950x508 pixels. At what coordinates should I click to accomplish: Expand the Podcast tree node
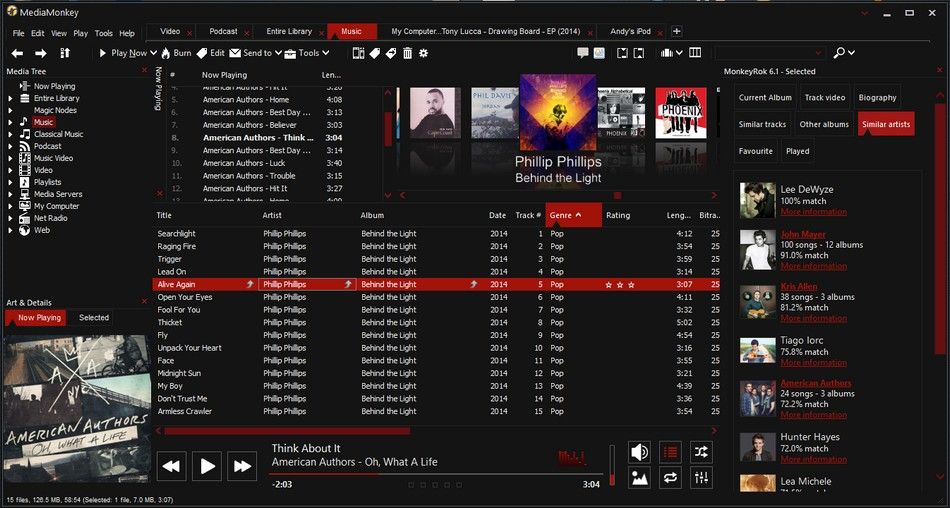pyautogui.click(x=10, y=146)
